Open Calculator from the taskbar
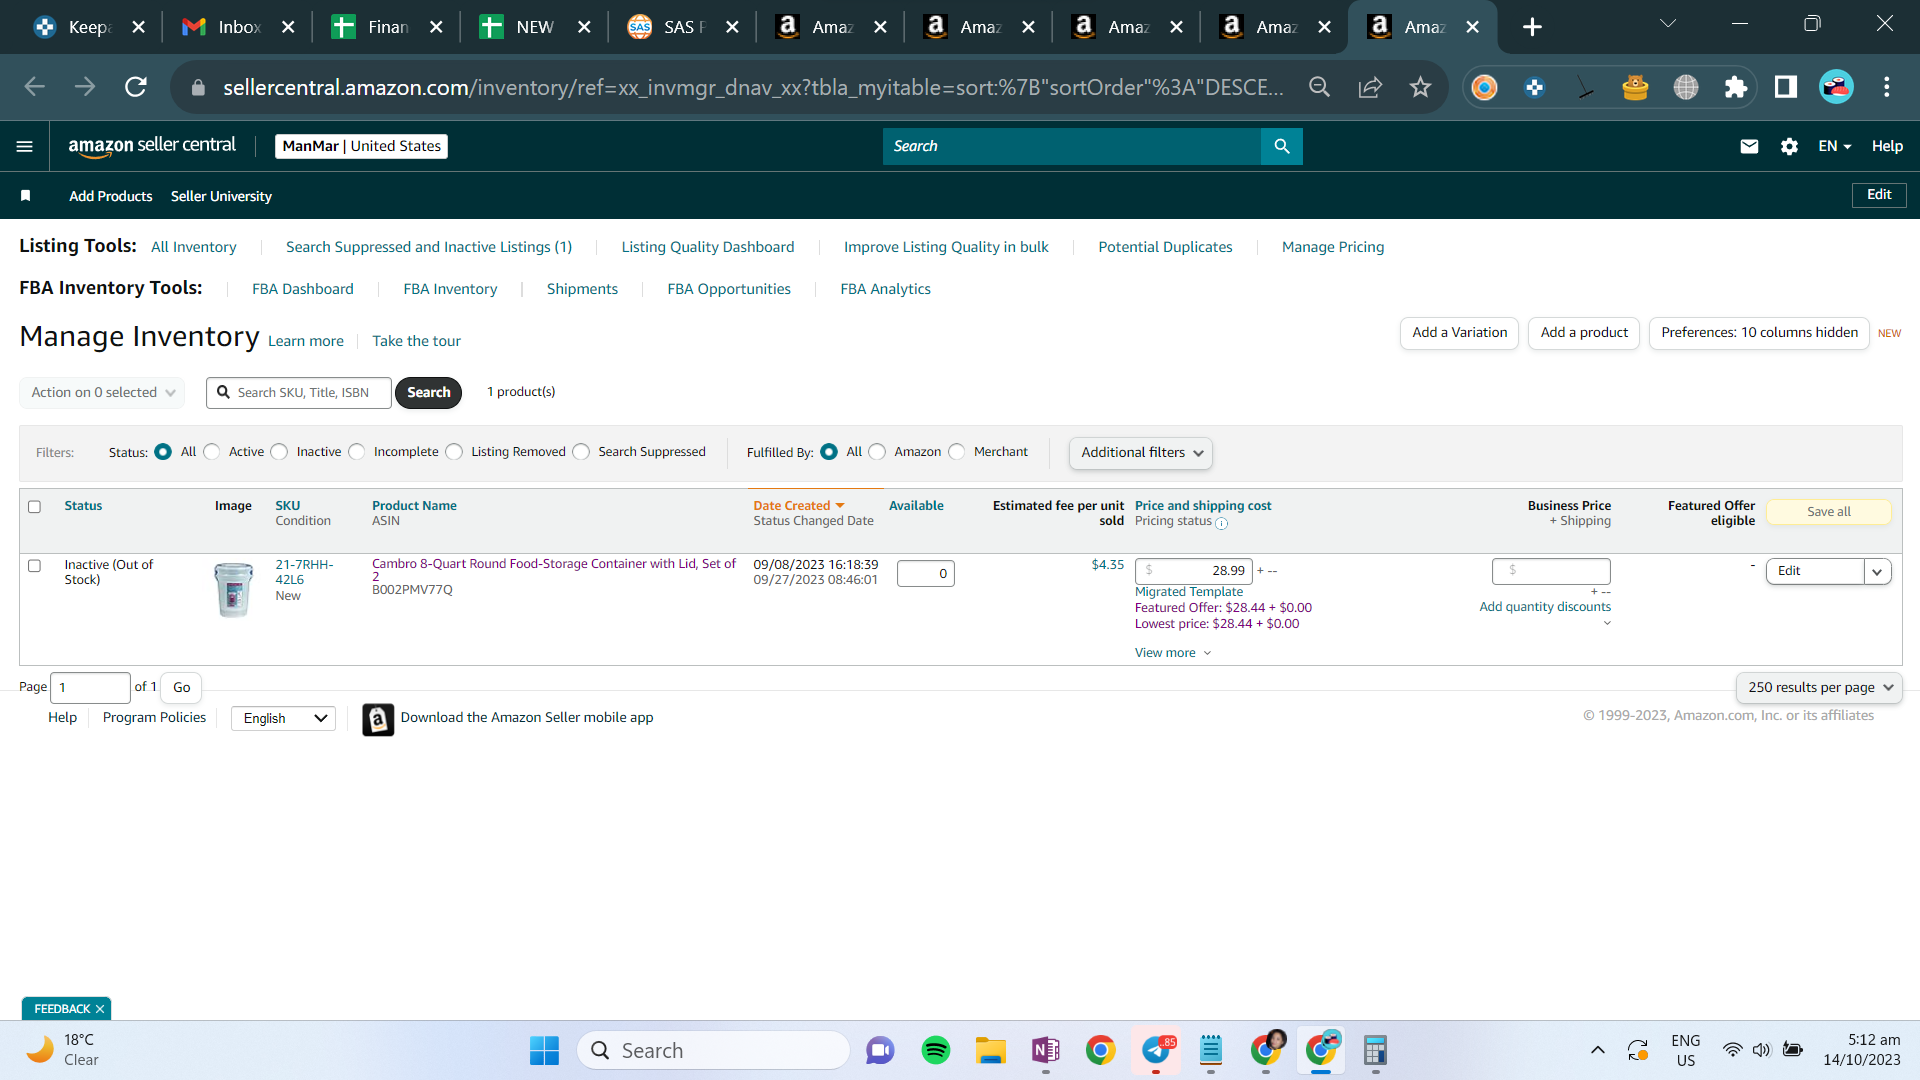1920x1080 pixels. [x=1376, y=1050]
